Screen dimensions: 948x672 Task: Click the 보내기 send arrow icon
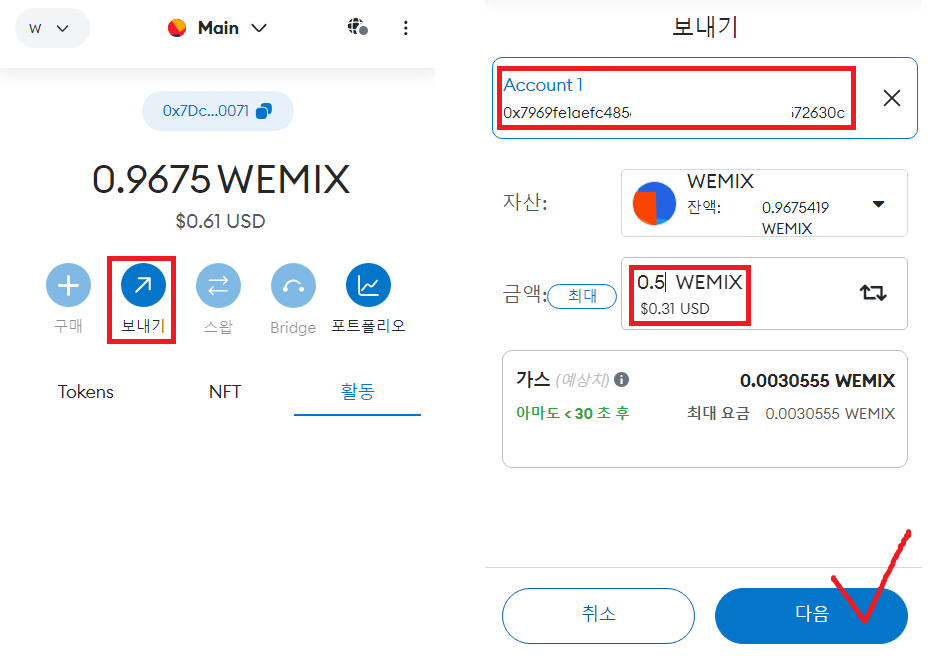tap(143, 285)
